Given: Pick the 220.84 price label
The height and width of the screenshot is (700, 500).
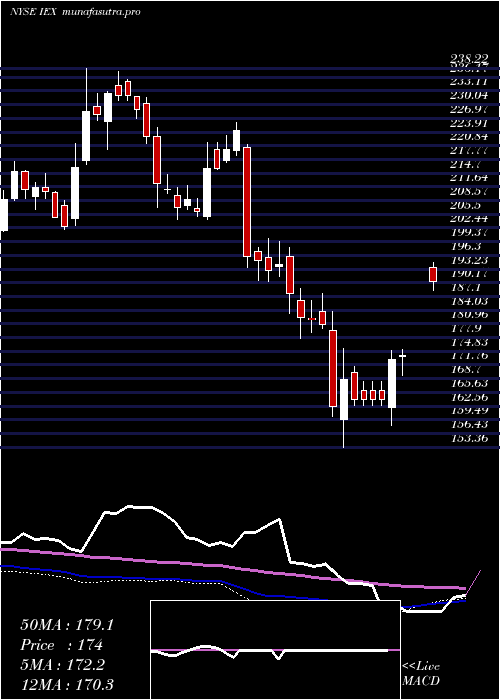Looking at the screenshot, I should pos(469,137).
